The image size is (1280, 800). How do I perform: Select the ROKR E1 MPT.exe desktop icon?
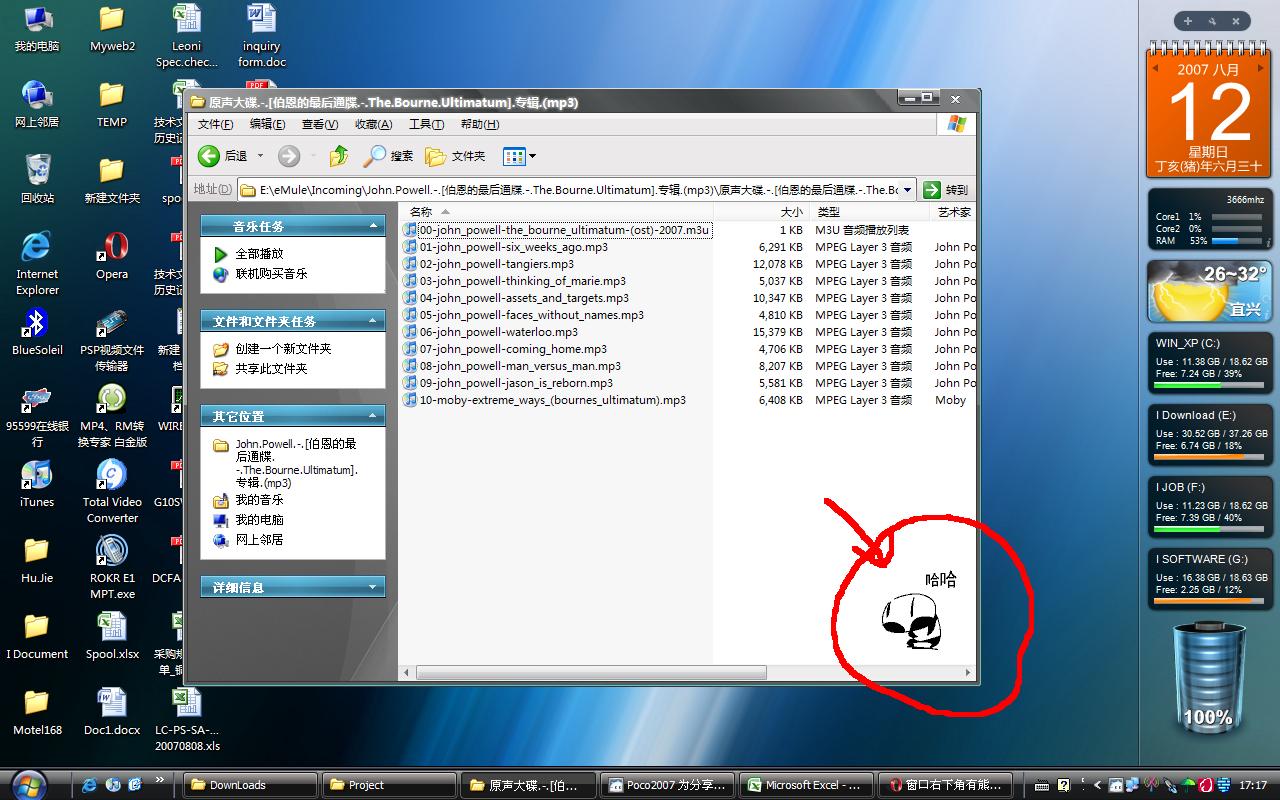(x=112, y=567)
